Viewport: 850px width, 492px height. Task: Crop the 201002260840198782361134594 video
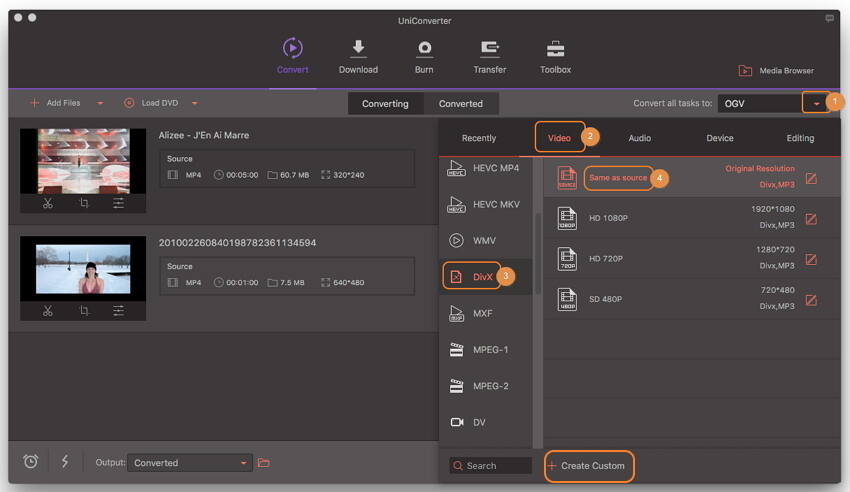pos(83,310)
